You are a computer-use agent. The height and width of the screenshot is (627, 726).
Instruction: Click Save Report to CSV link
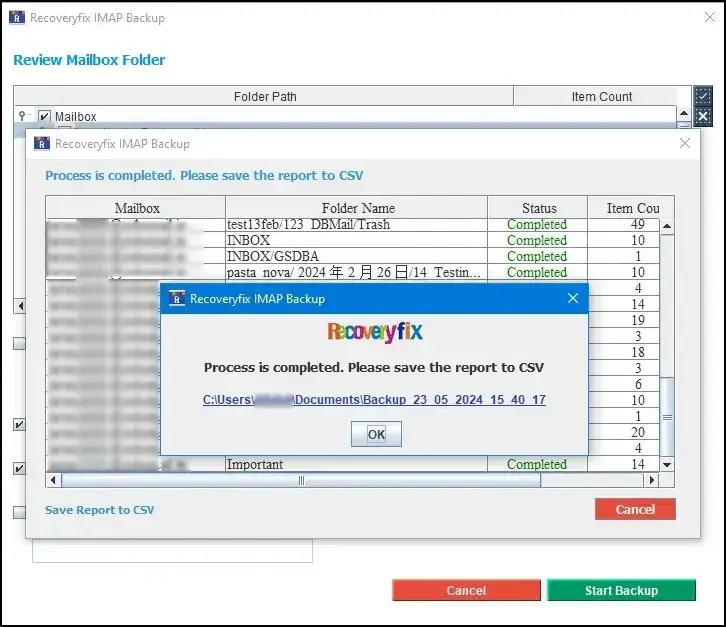(99, 510)
